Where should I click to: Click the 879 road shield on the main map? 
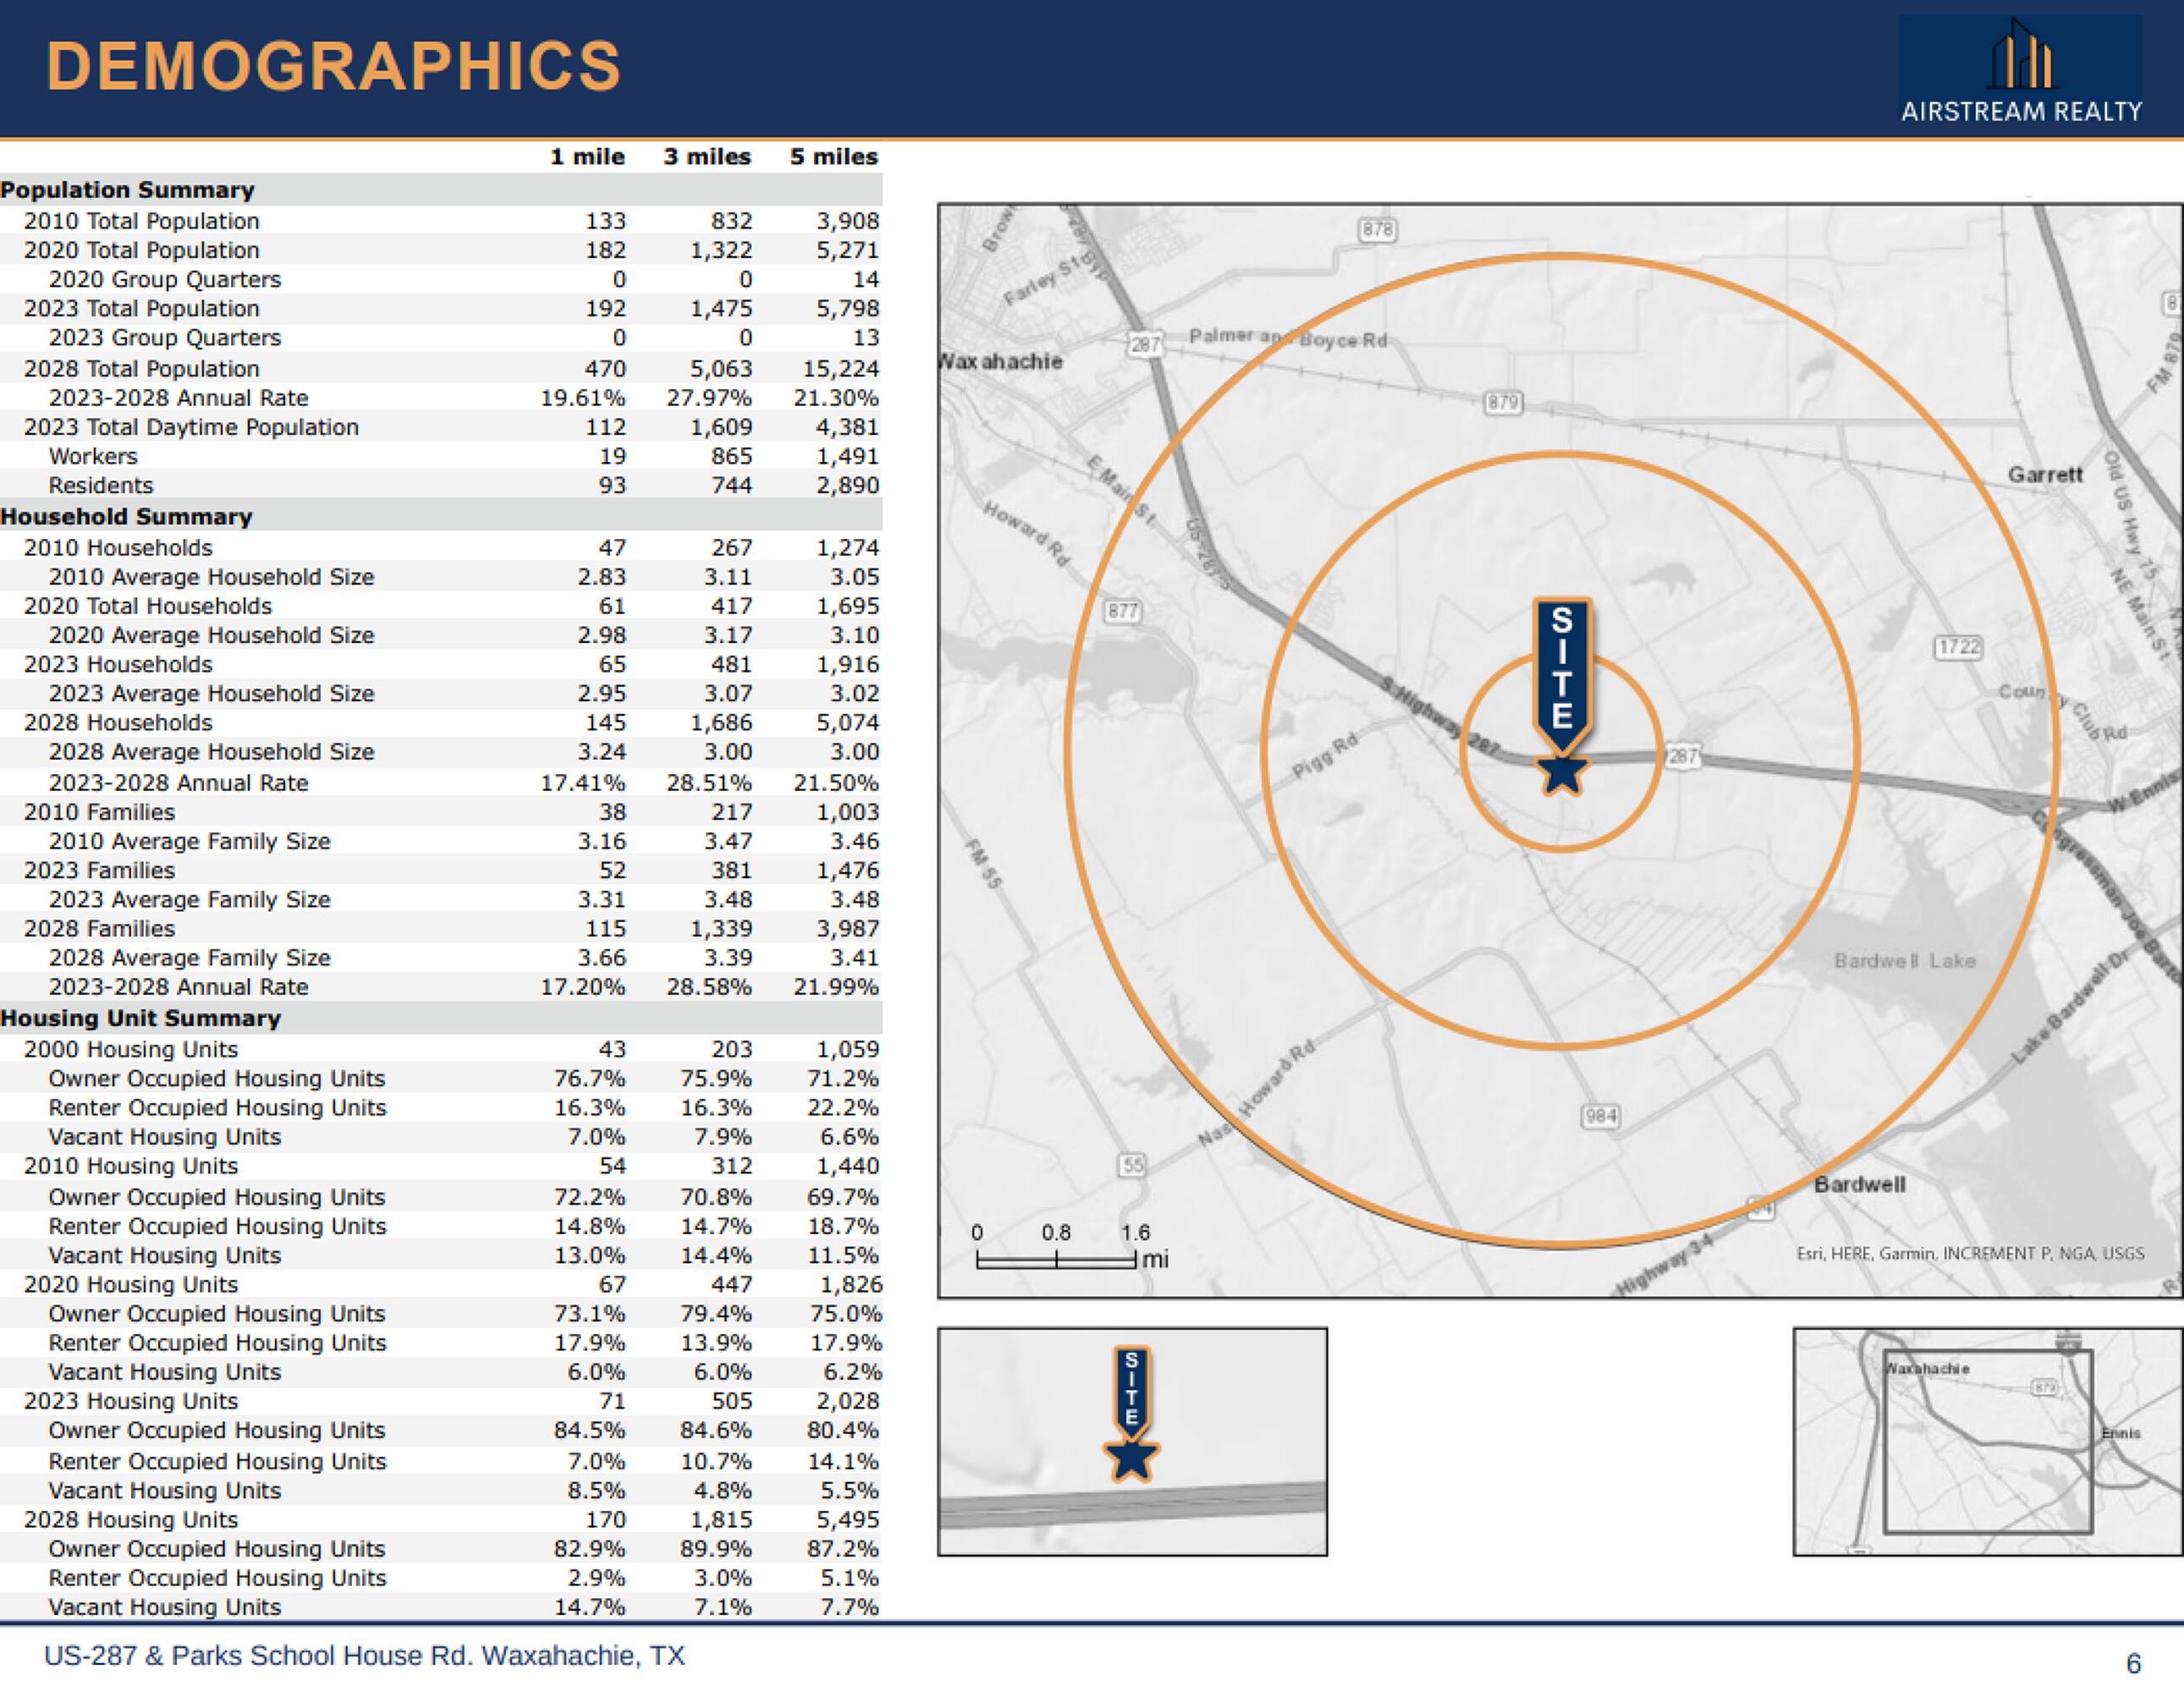point(1502,403)
